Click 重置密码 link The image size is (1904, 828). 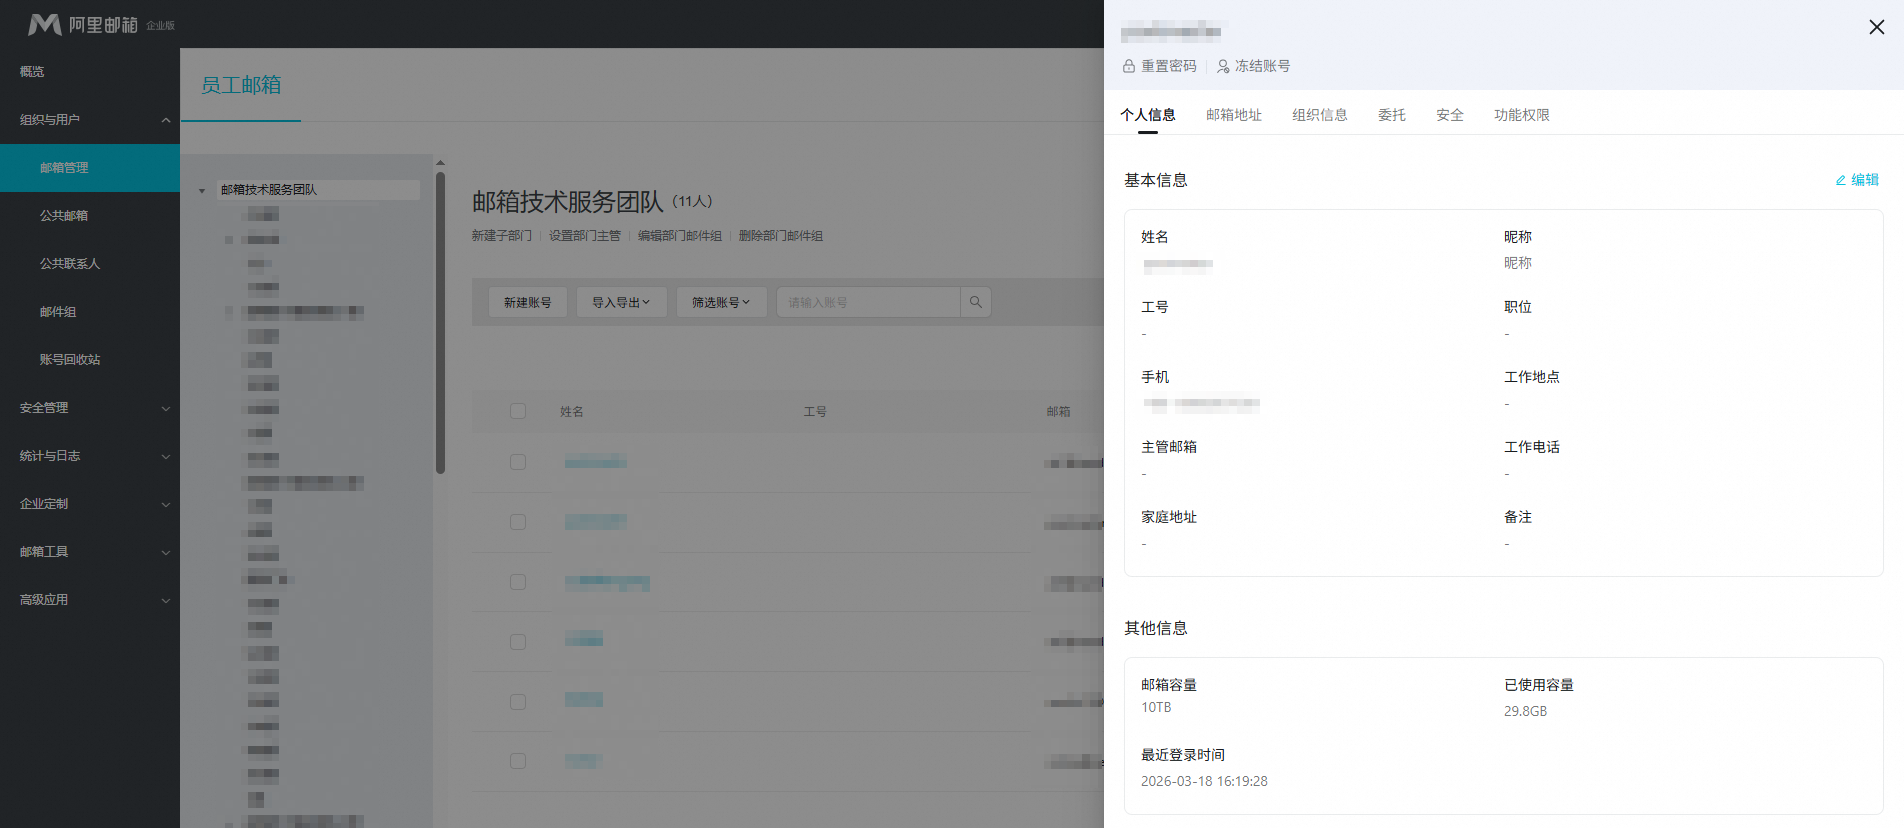click(x=1169, y=66)
